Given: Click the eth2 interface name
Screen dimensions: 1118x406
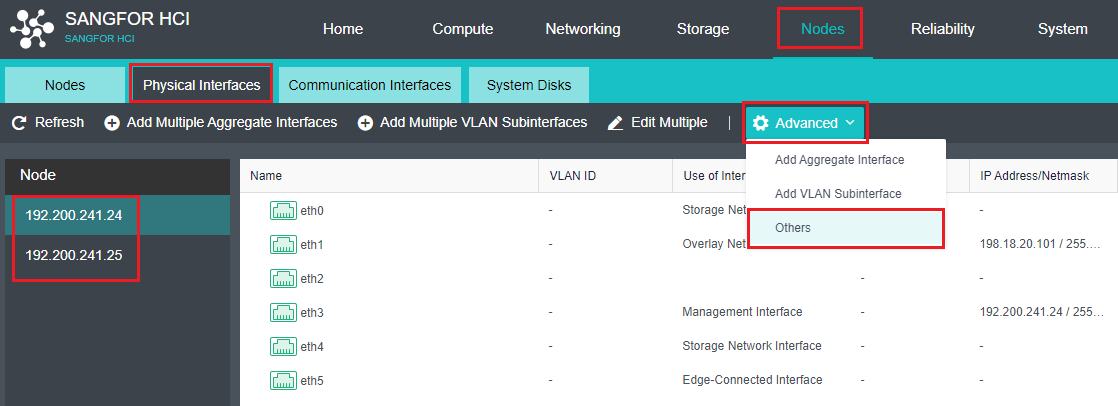Looking at the screenshot, I should (312, 278).
